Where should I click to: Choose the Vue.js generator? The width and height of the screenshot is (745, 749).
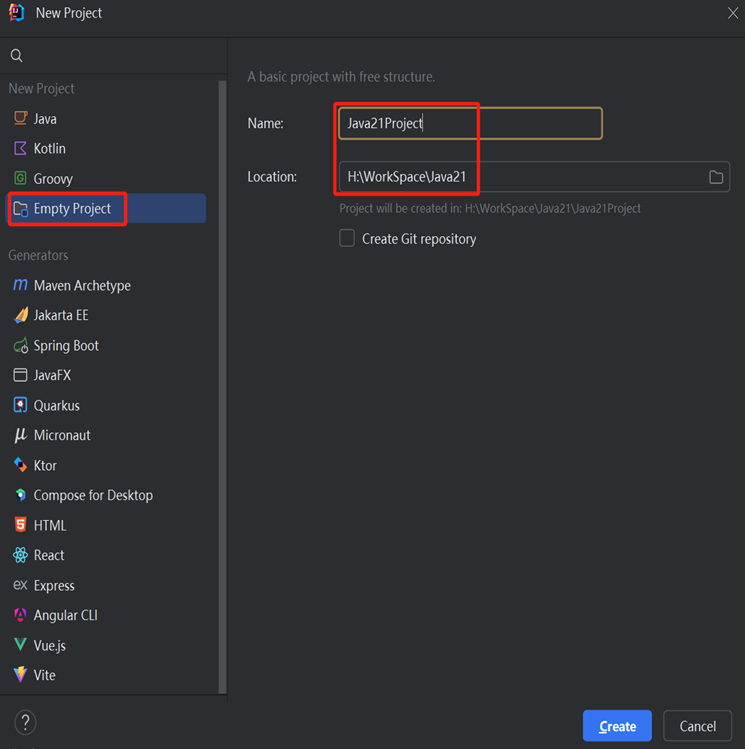coord(107,645)
